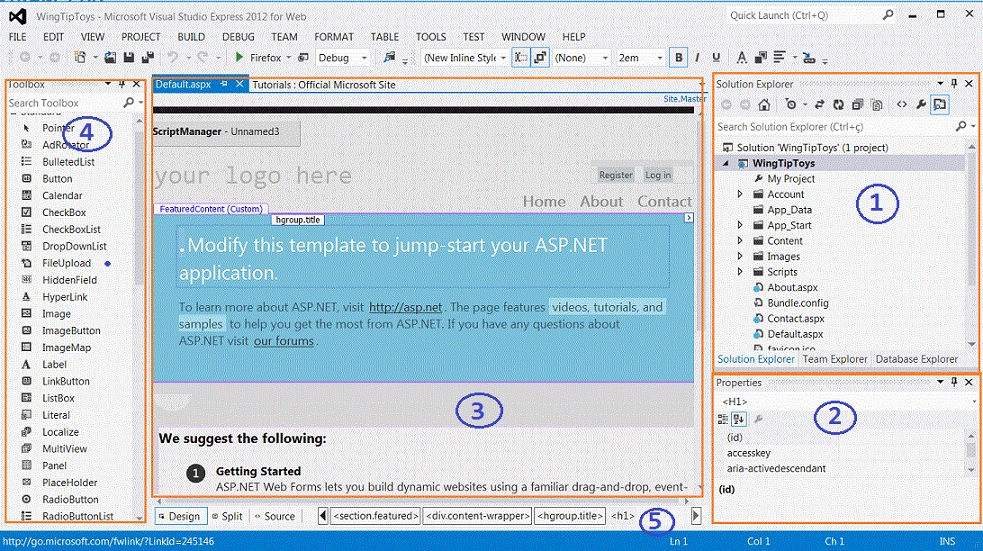Start debugging with the green Firefox play icon
The width and height of the screenshot is (983, 551).
(x=239, y=57)
